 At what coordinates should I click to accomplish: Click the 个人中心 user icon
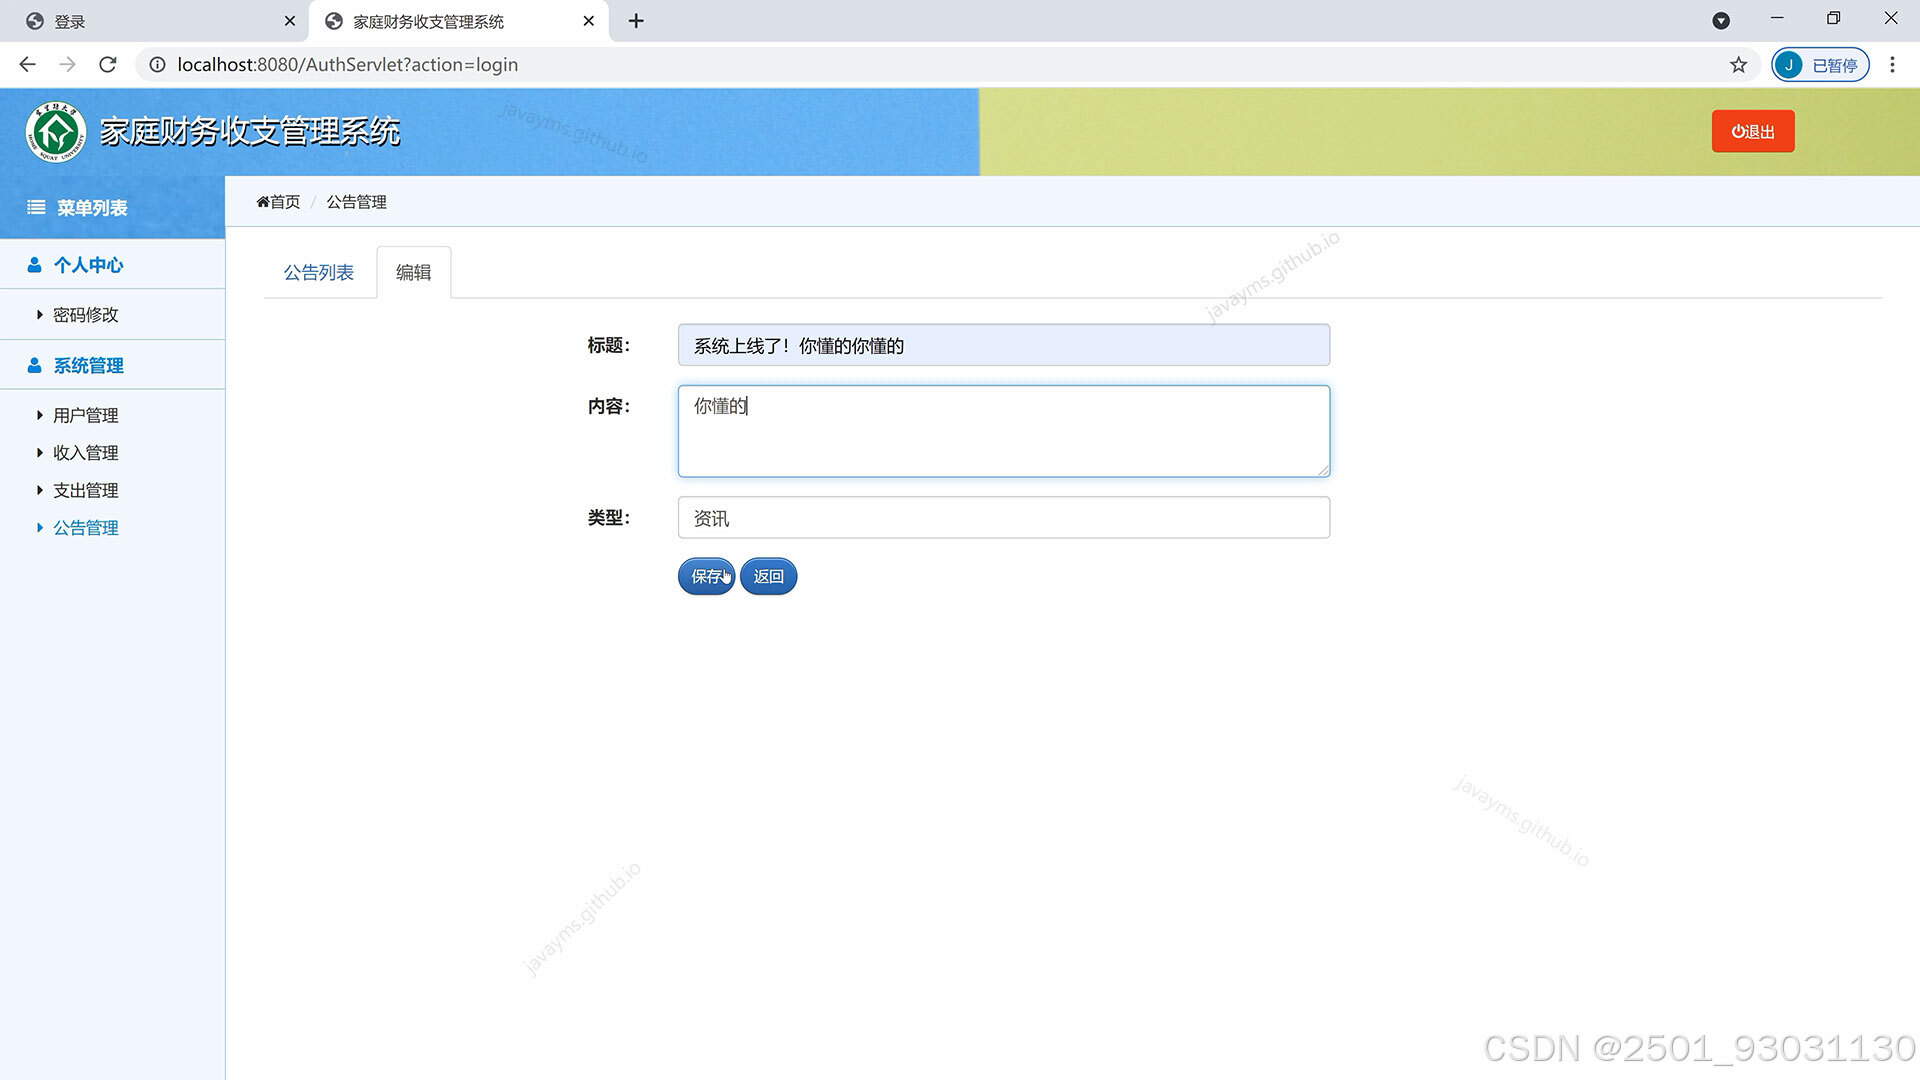click(x=35, y=264)
